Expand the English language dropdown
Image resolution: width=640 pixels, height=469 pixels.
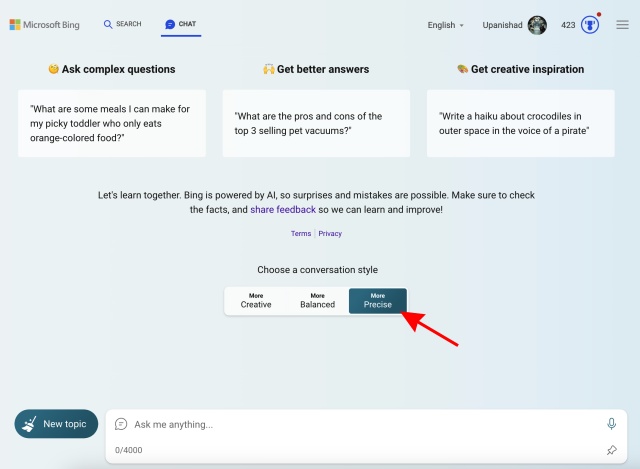click(446, 25)
